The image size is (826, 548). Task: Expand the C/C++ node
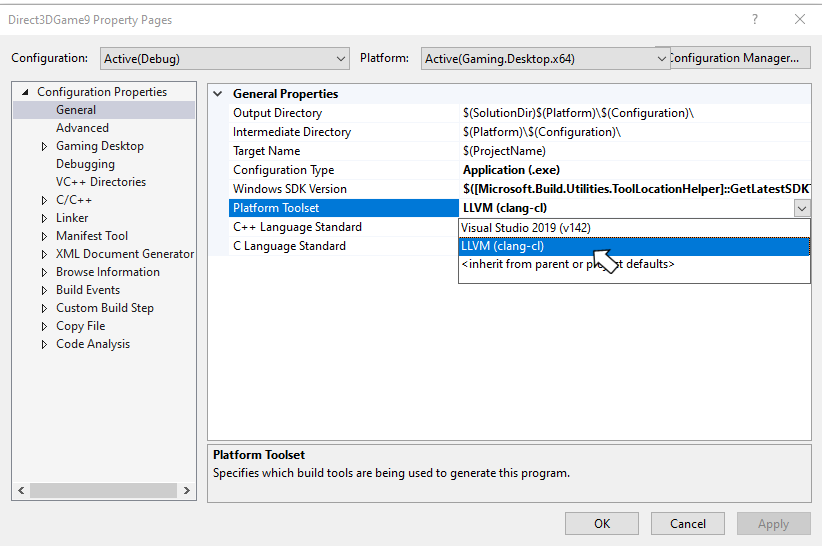point(44,200)
